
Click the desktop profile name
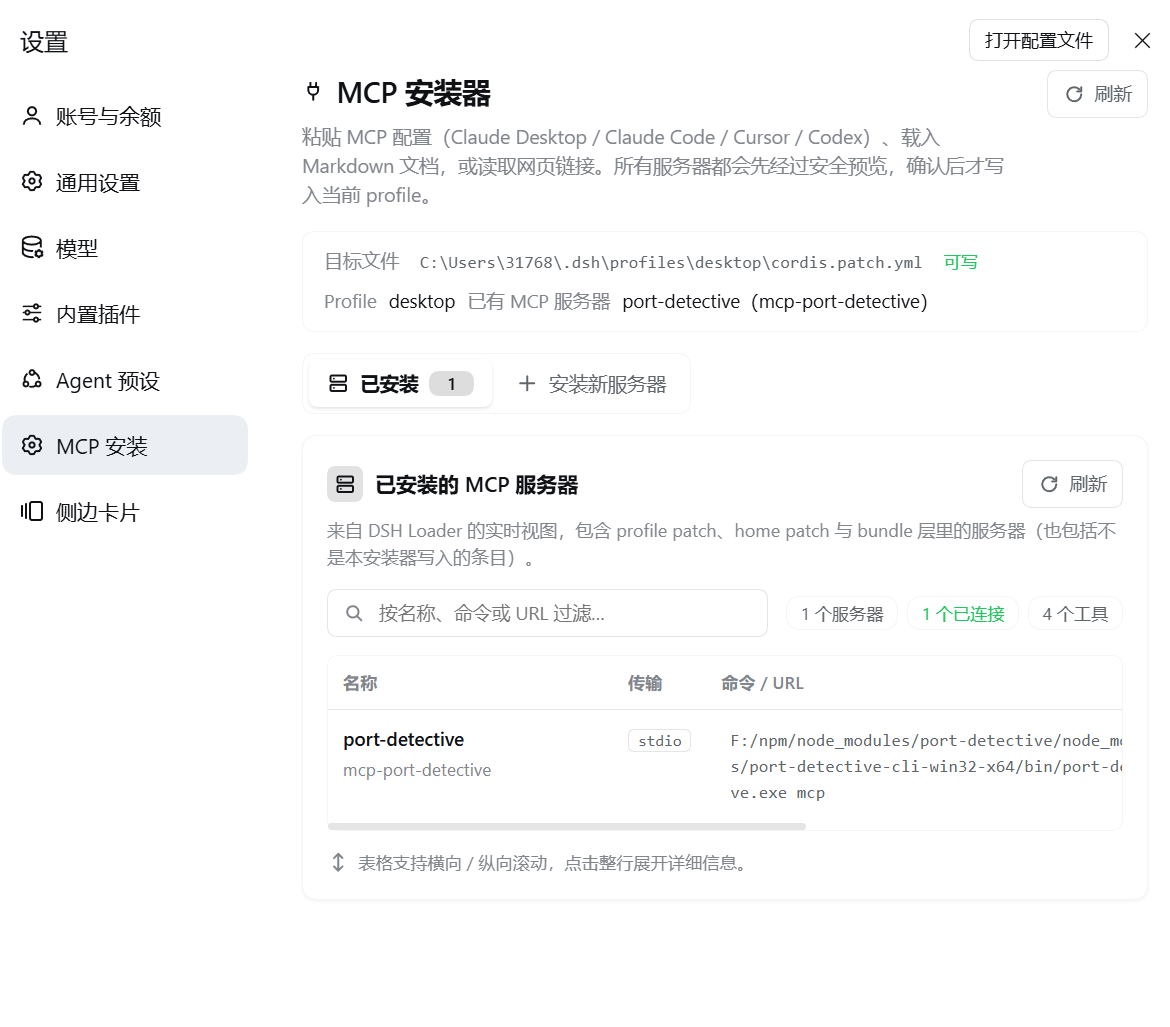[422, 302]
